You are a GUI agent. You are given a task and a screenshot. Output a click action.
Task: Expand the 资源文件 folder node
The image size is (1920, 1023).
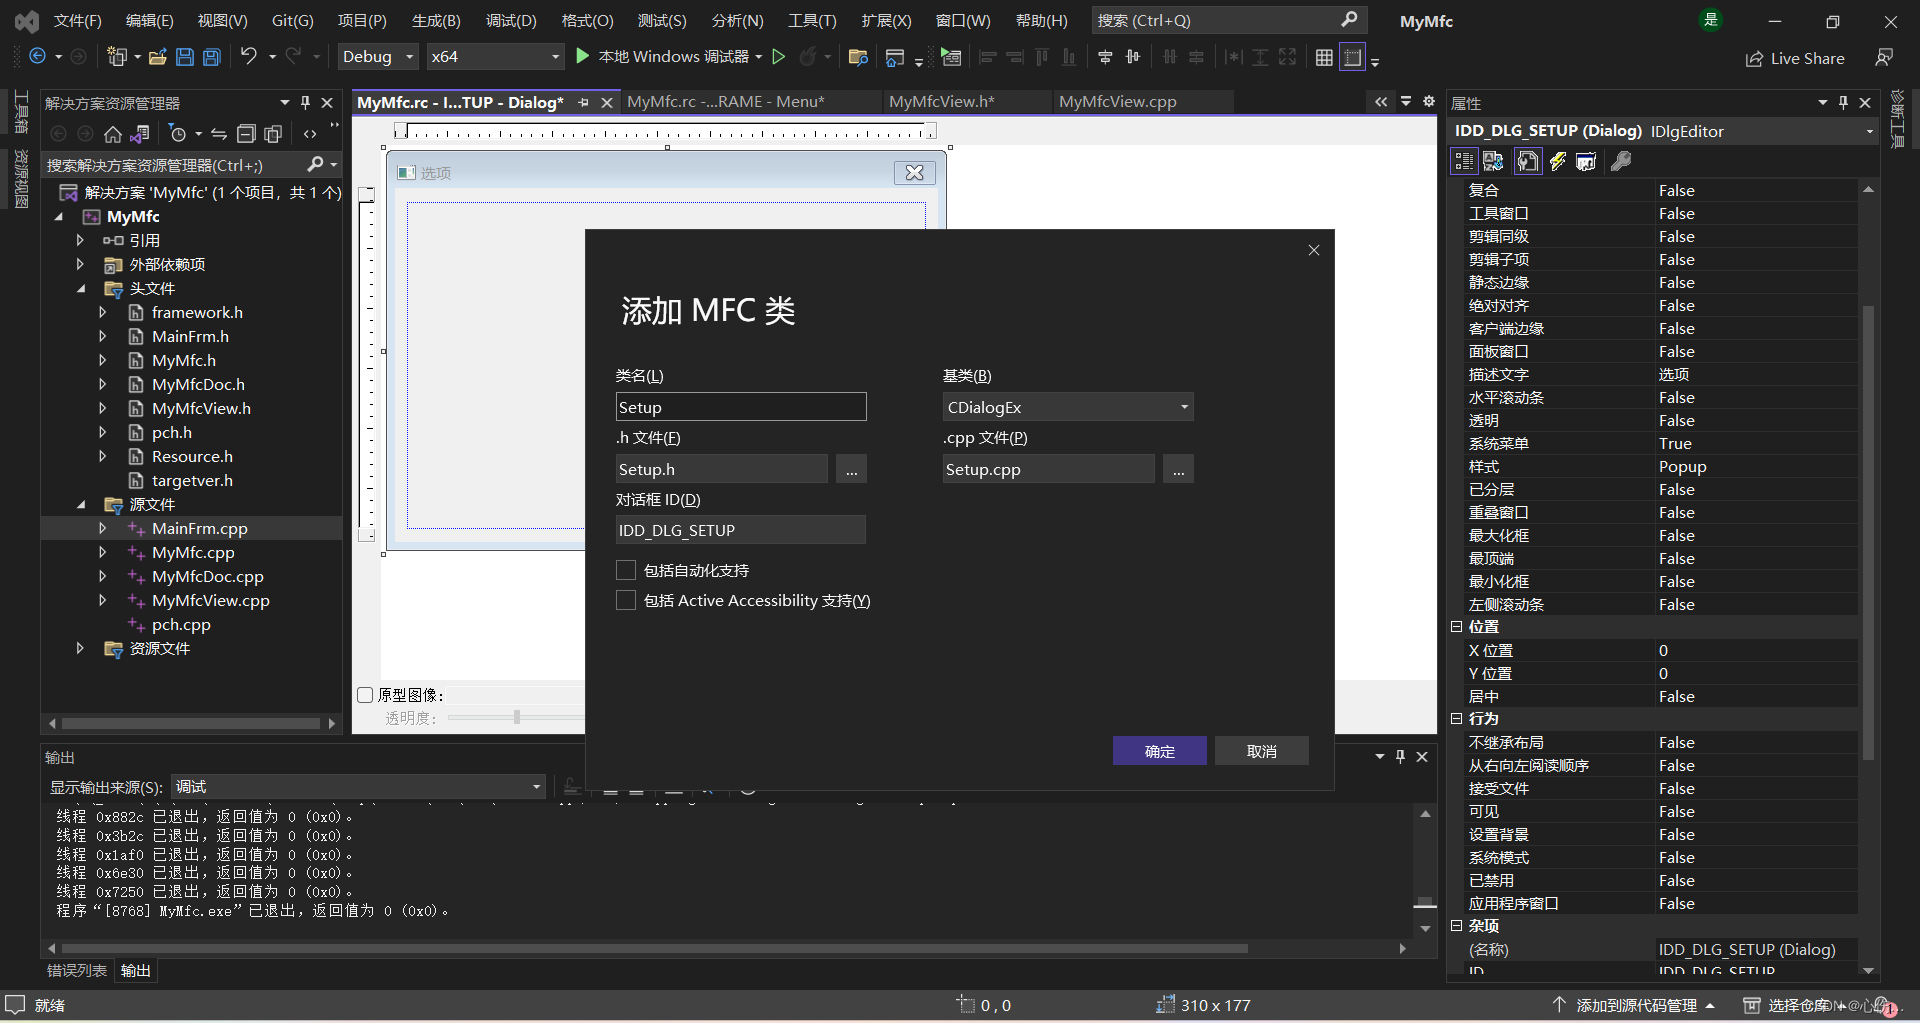point(80,649)
